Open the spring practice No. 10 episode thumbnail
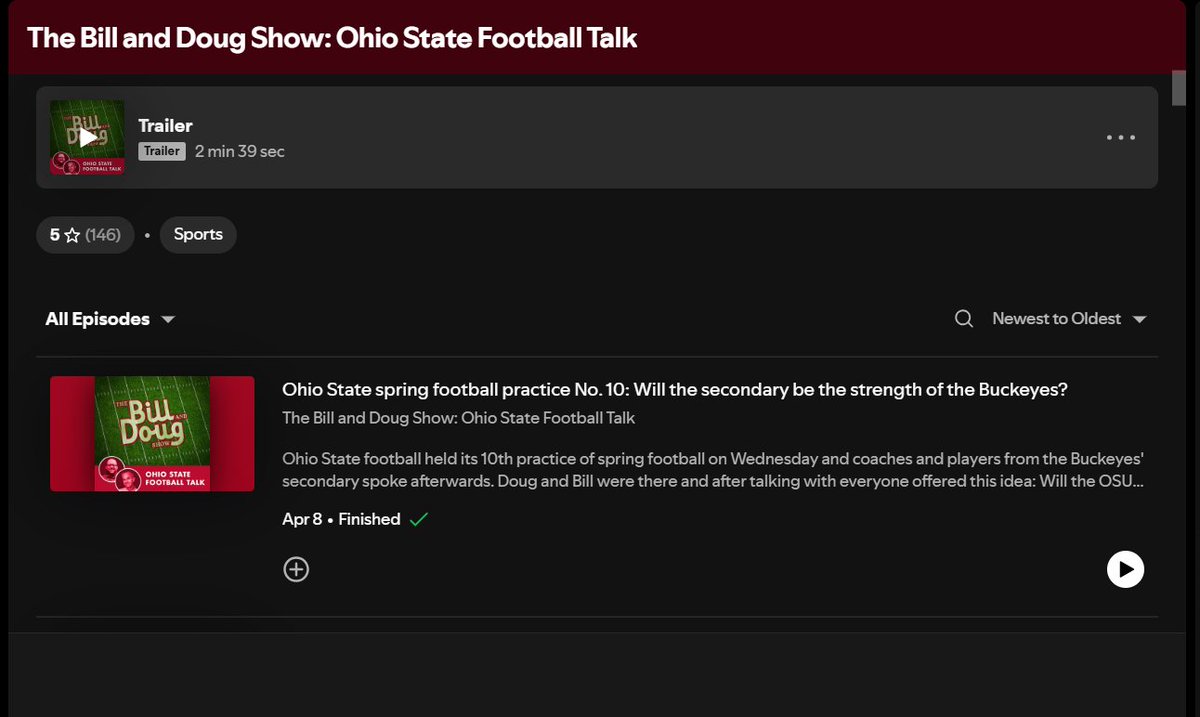The image size is (1200, 717). [x=152, y=434]
